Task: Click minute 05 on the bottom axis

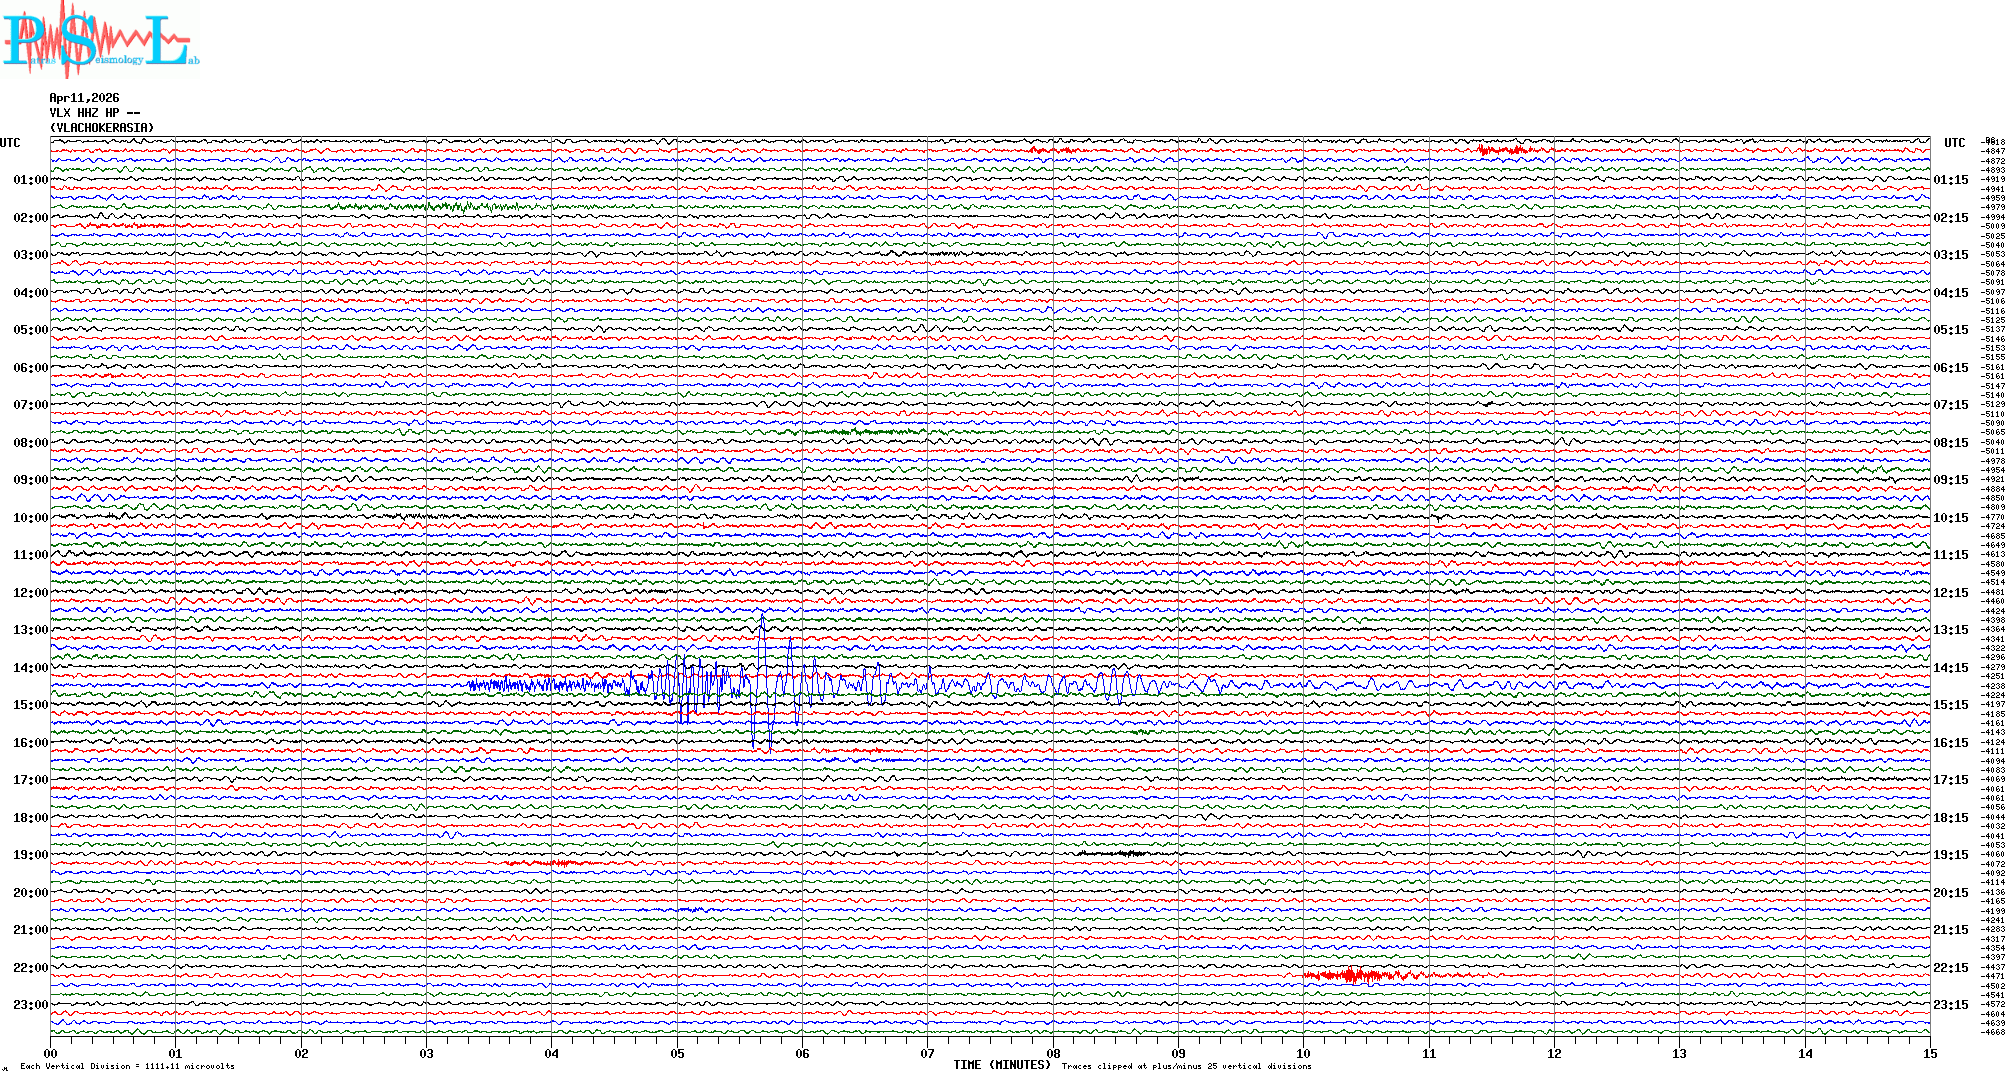Action: [677, 1053]
